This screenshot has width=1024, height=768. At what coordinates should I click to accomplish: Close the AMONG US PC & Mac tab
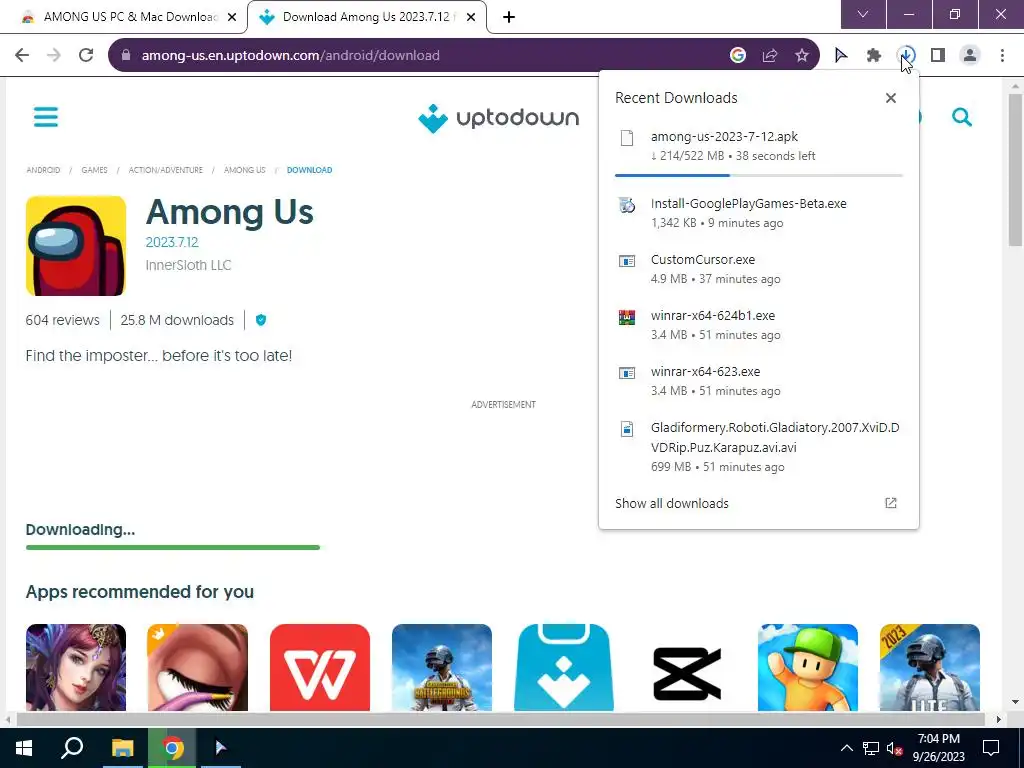[x=232, y=18]
